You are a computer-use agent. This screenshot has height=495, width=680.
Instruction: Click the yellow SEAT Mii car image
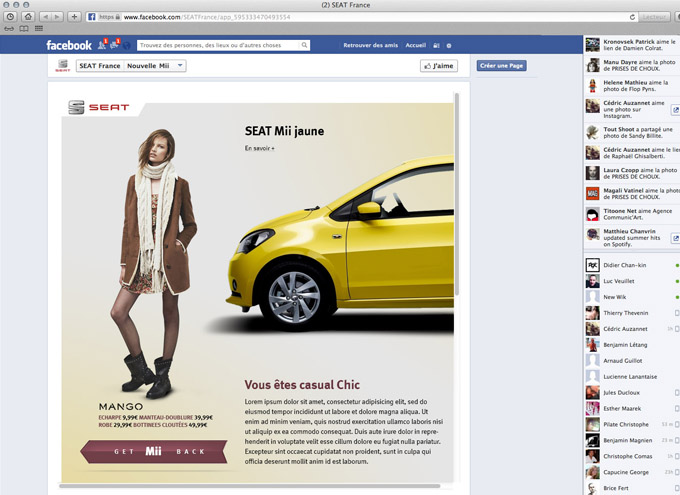[x=340, y=245]
